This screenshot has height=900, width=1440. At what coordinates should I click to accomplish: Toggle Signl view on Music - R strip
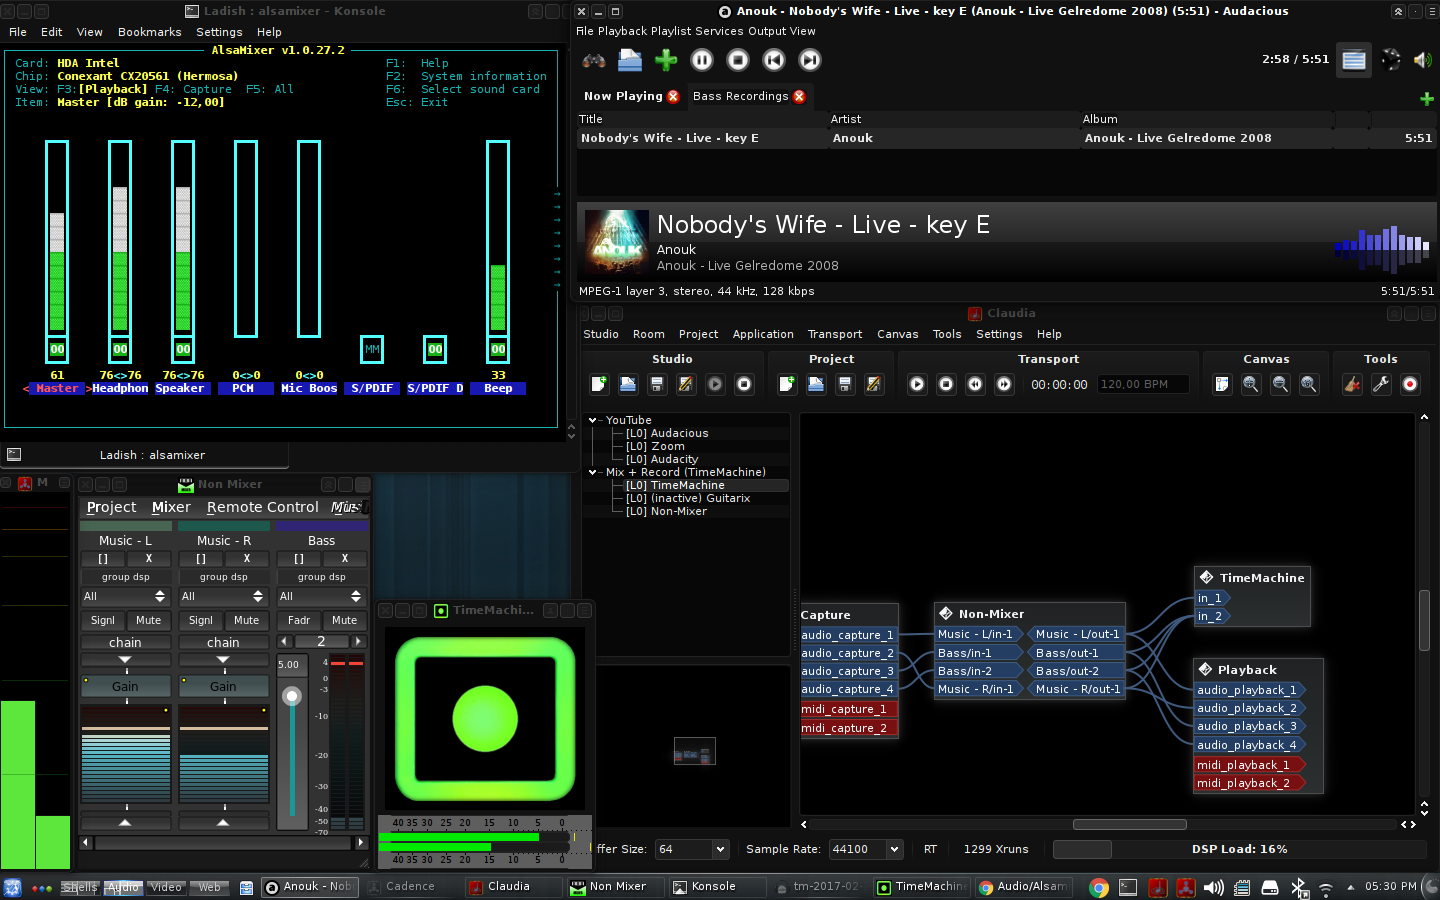click(x=201, y=621)
